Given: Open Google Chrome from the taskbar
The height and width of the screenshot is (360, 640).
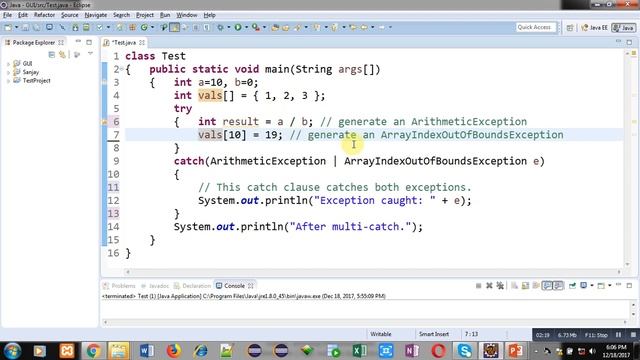Looking at the screenshot, I should point(93,351).
